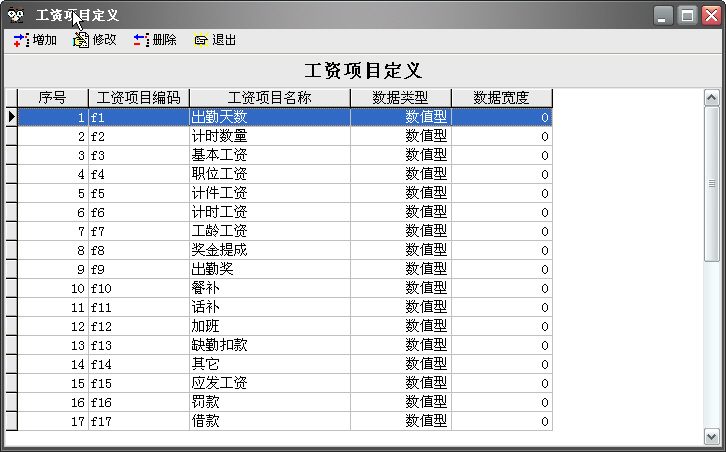Click the 工资项目名称 column header
The height and width of the screenshot is (452, 726).
click(x=270, y=98)
